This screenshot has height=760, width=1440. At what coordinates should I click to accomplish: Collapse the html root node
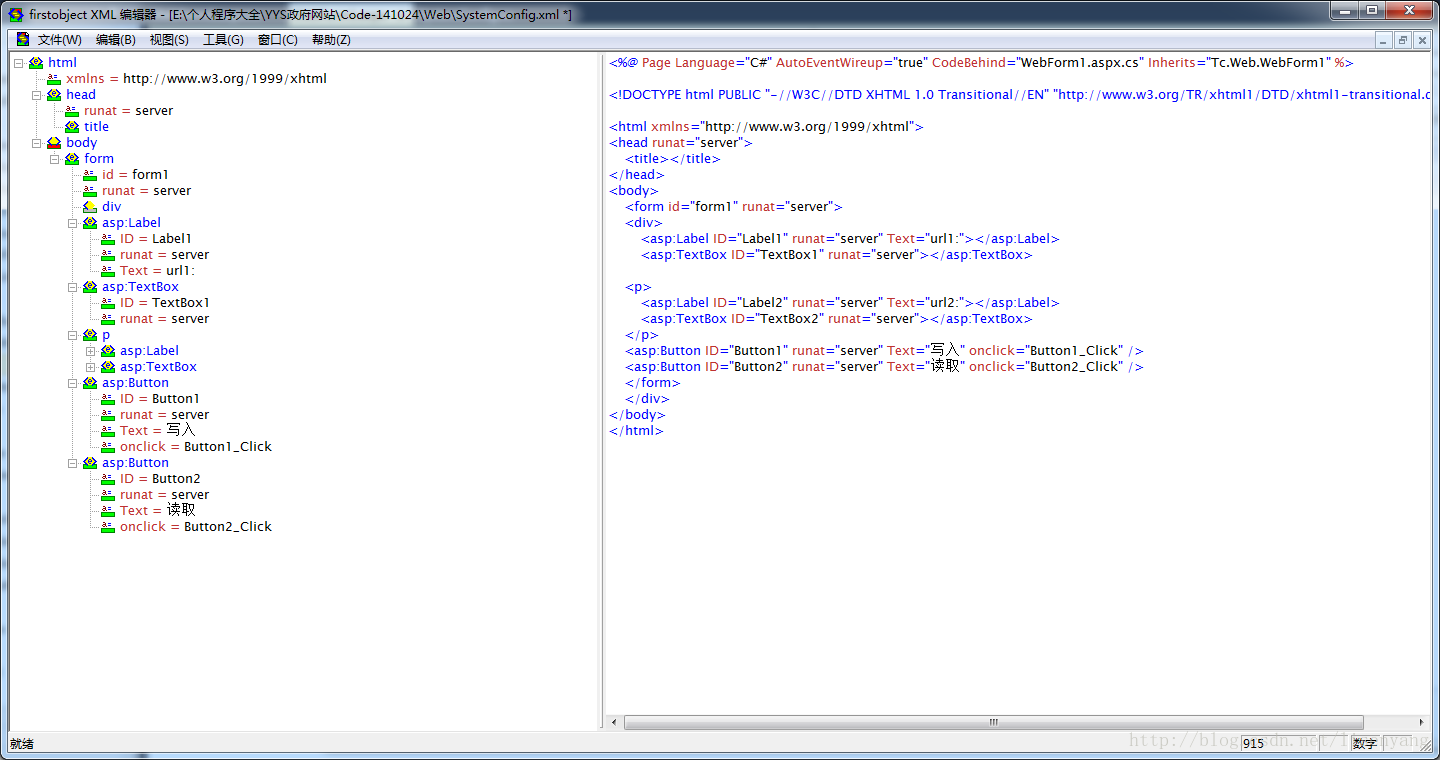point(19,63)
